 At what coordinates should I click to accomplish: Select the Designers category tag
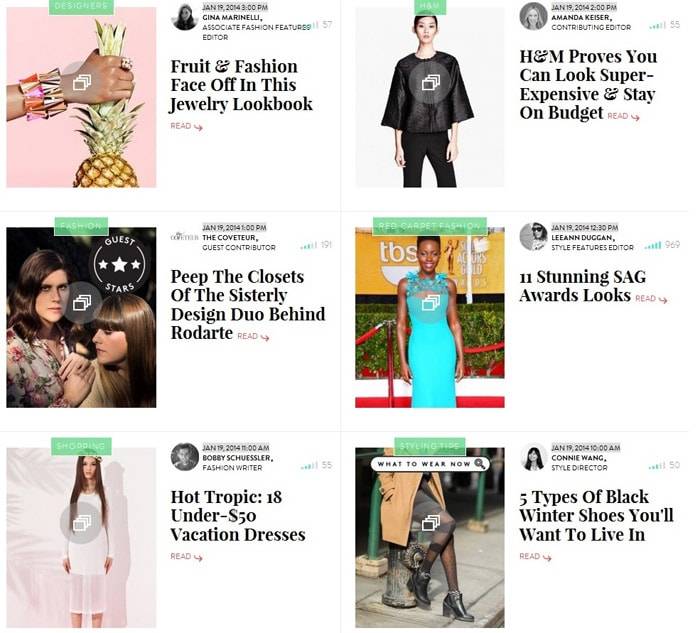point(81,7)
